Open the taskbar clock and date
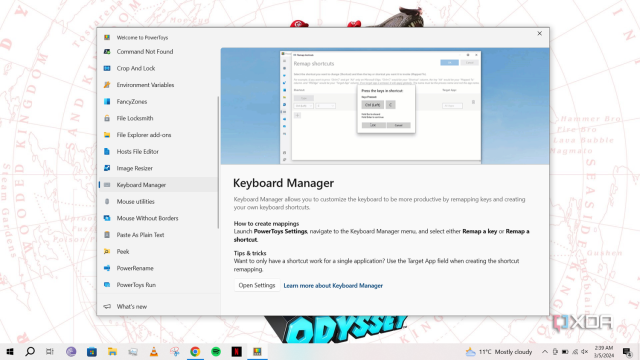This screenshot has width=640, height=360. click(604, 351)
